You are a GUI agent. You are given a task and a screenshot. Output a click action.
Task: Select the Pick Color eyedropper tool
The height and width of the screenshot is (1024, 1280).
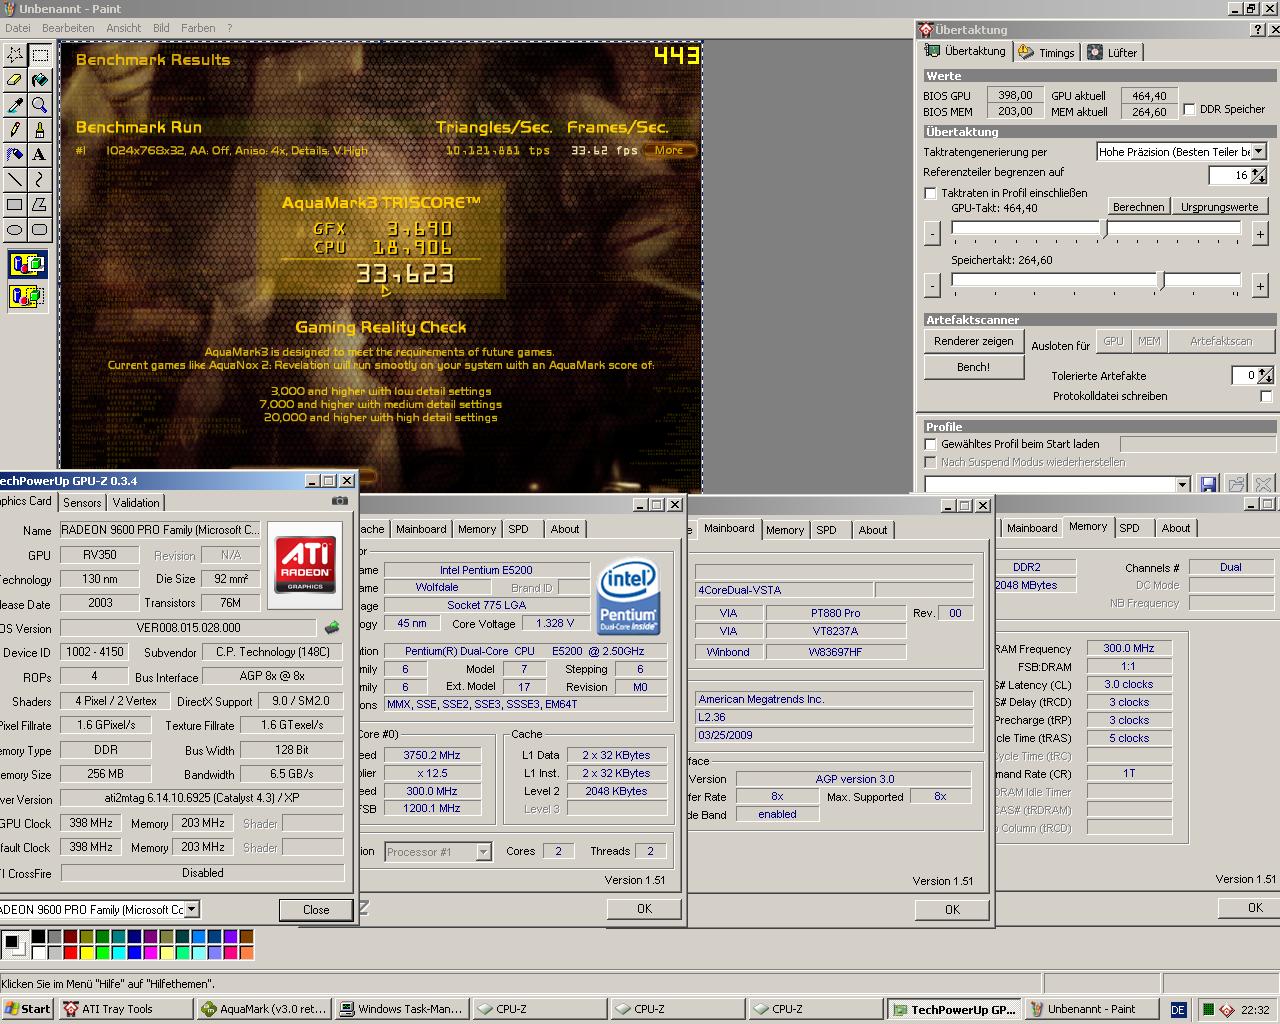15,104
